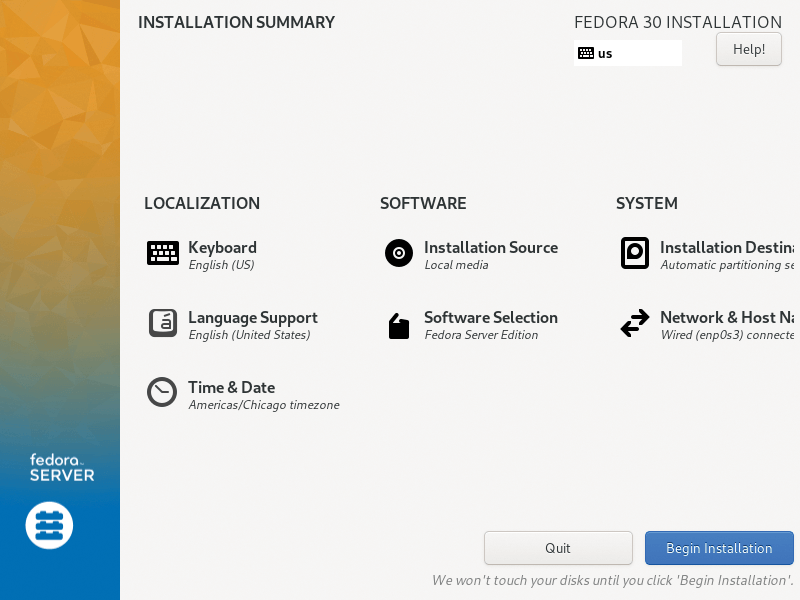Click the Language Support icon
Screen dimensions: 800x600
[x=163, y=323]
